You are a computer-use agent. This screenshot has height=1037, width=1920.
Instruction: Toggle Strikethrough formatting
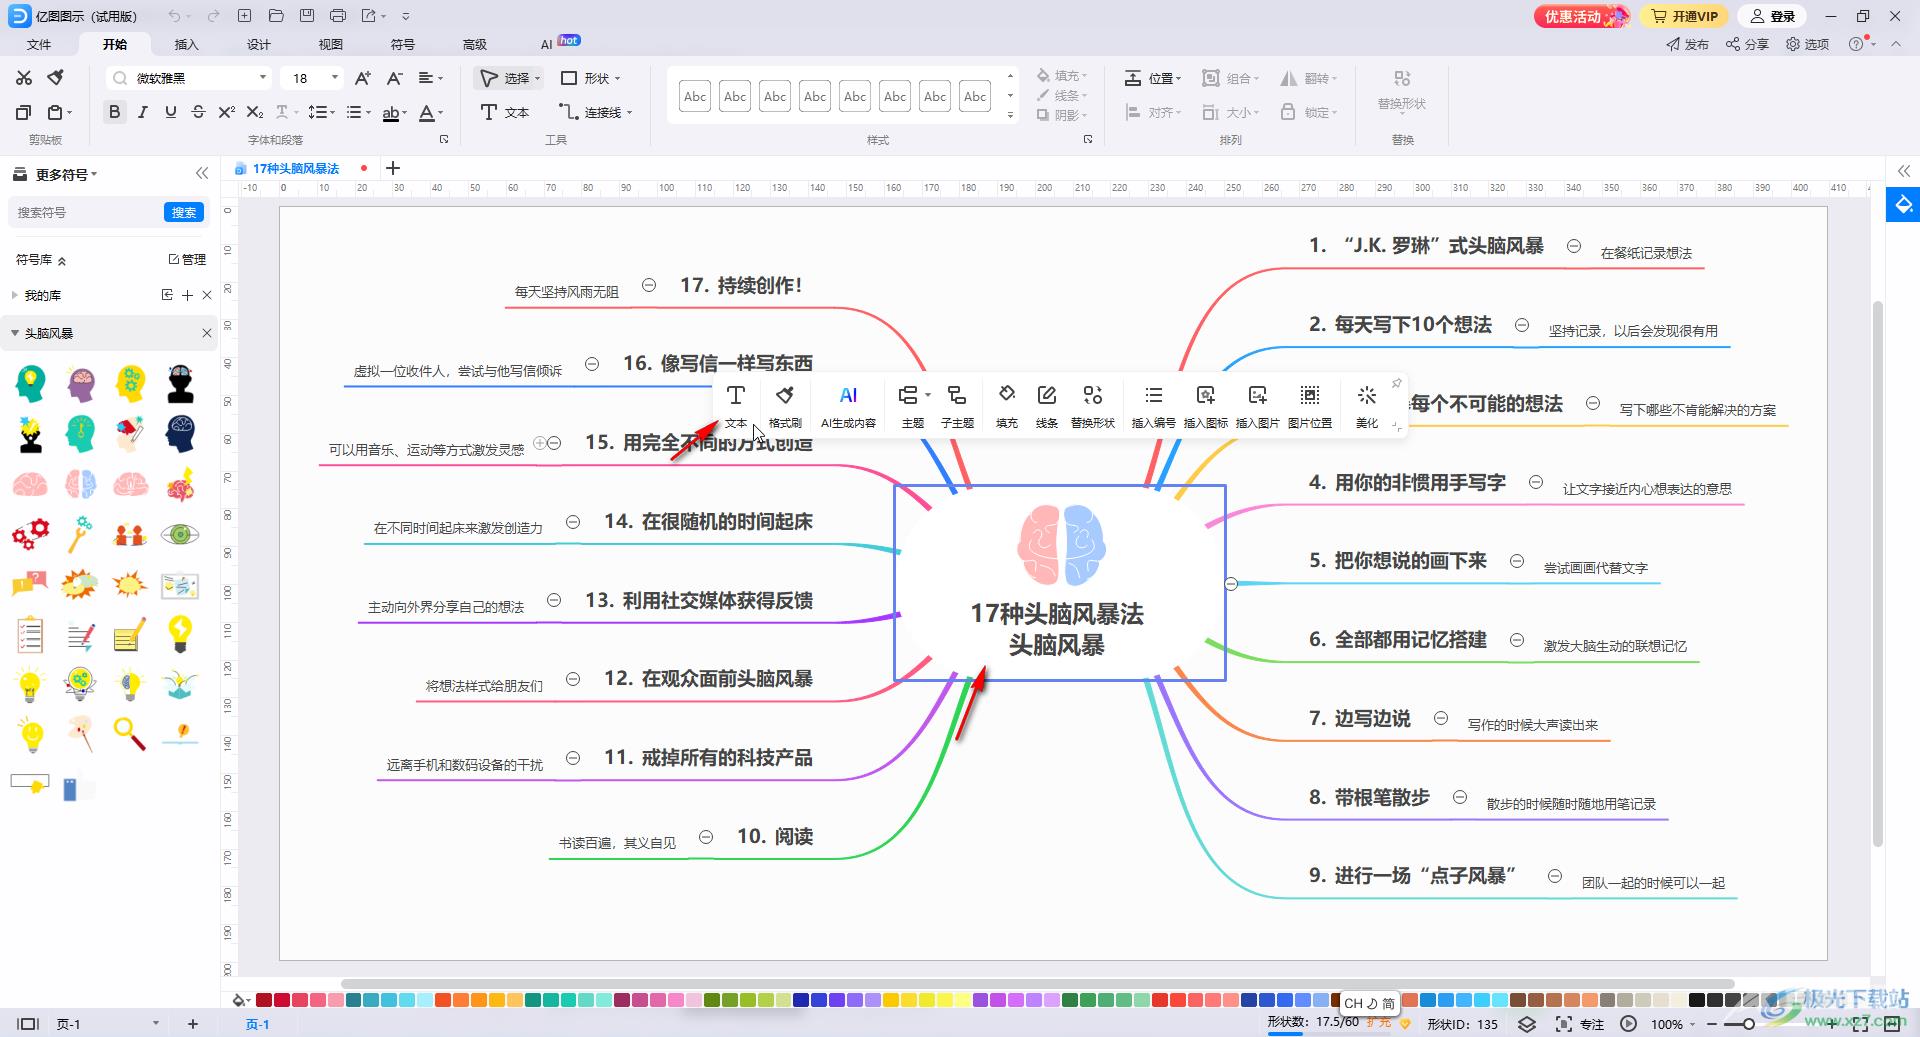click(x=198, y=112)
